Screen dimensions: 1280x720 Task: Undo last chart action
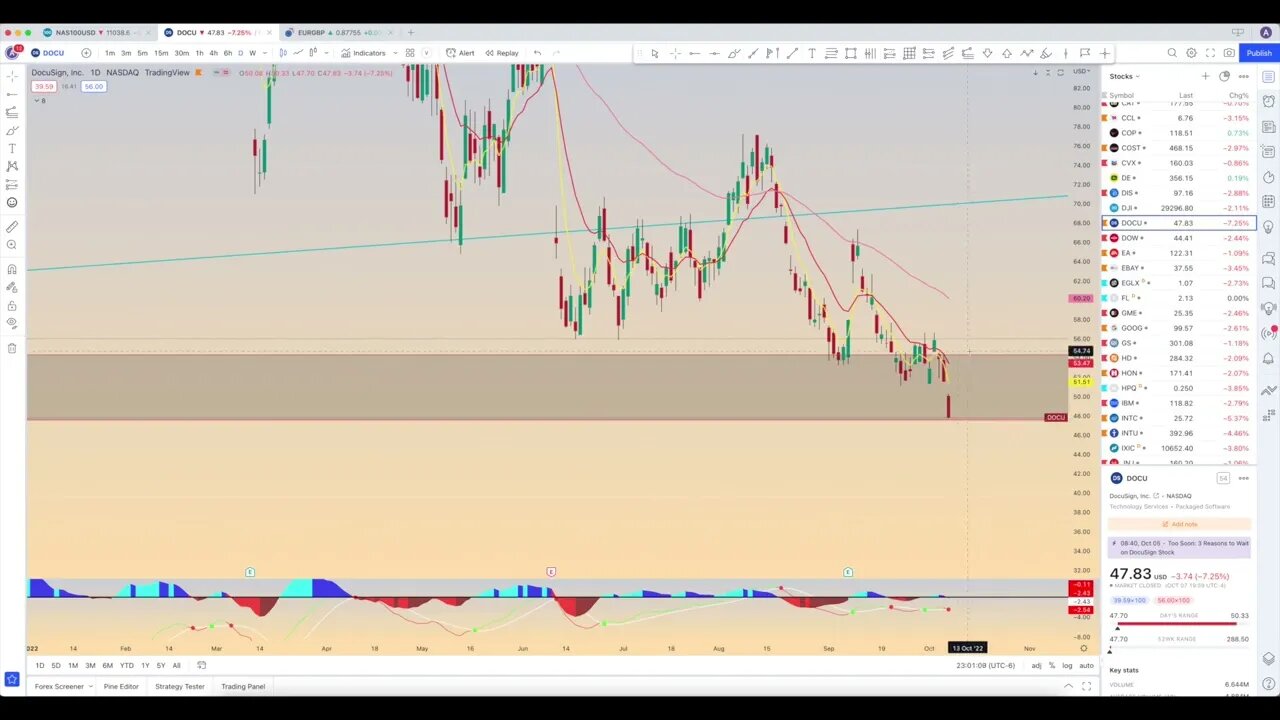tap(537, 53)
